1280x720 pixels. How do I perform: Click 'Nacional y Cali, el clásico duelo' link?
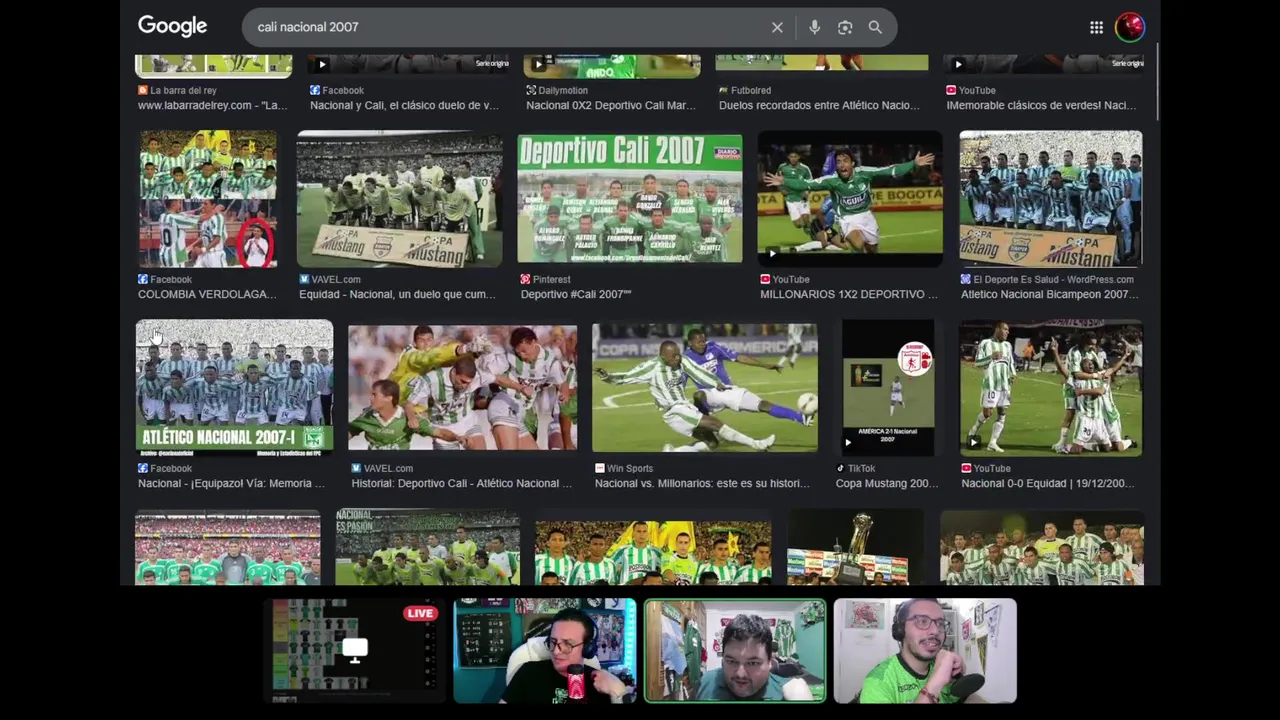[x=404, y=105]
